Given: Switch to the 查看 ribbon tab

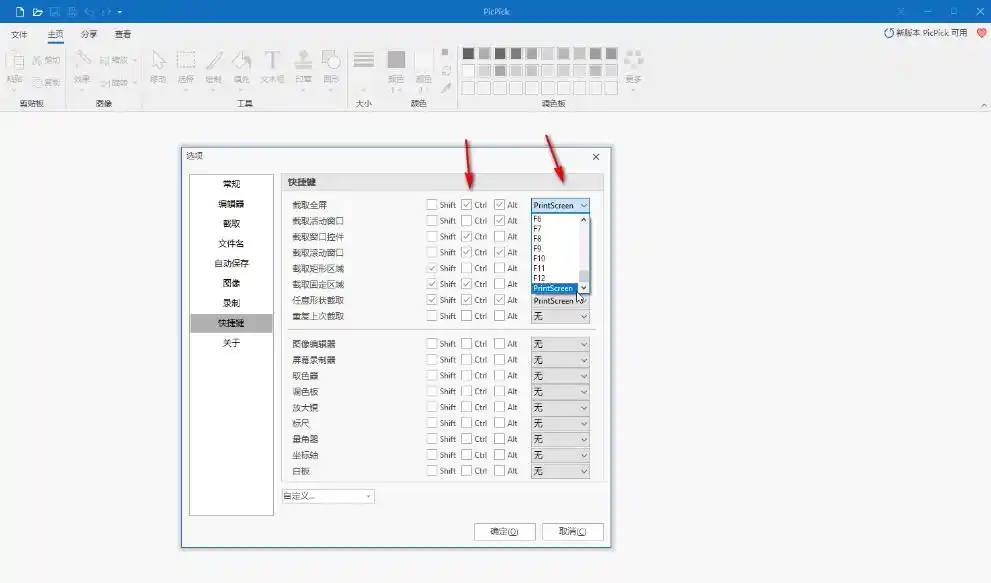Looking at the screenshot, I should pyautogui.click(x=123, y=34).
